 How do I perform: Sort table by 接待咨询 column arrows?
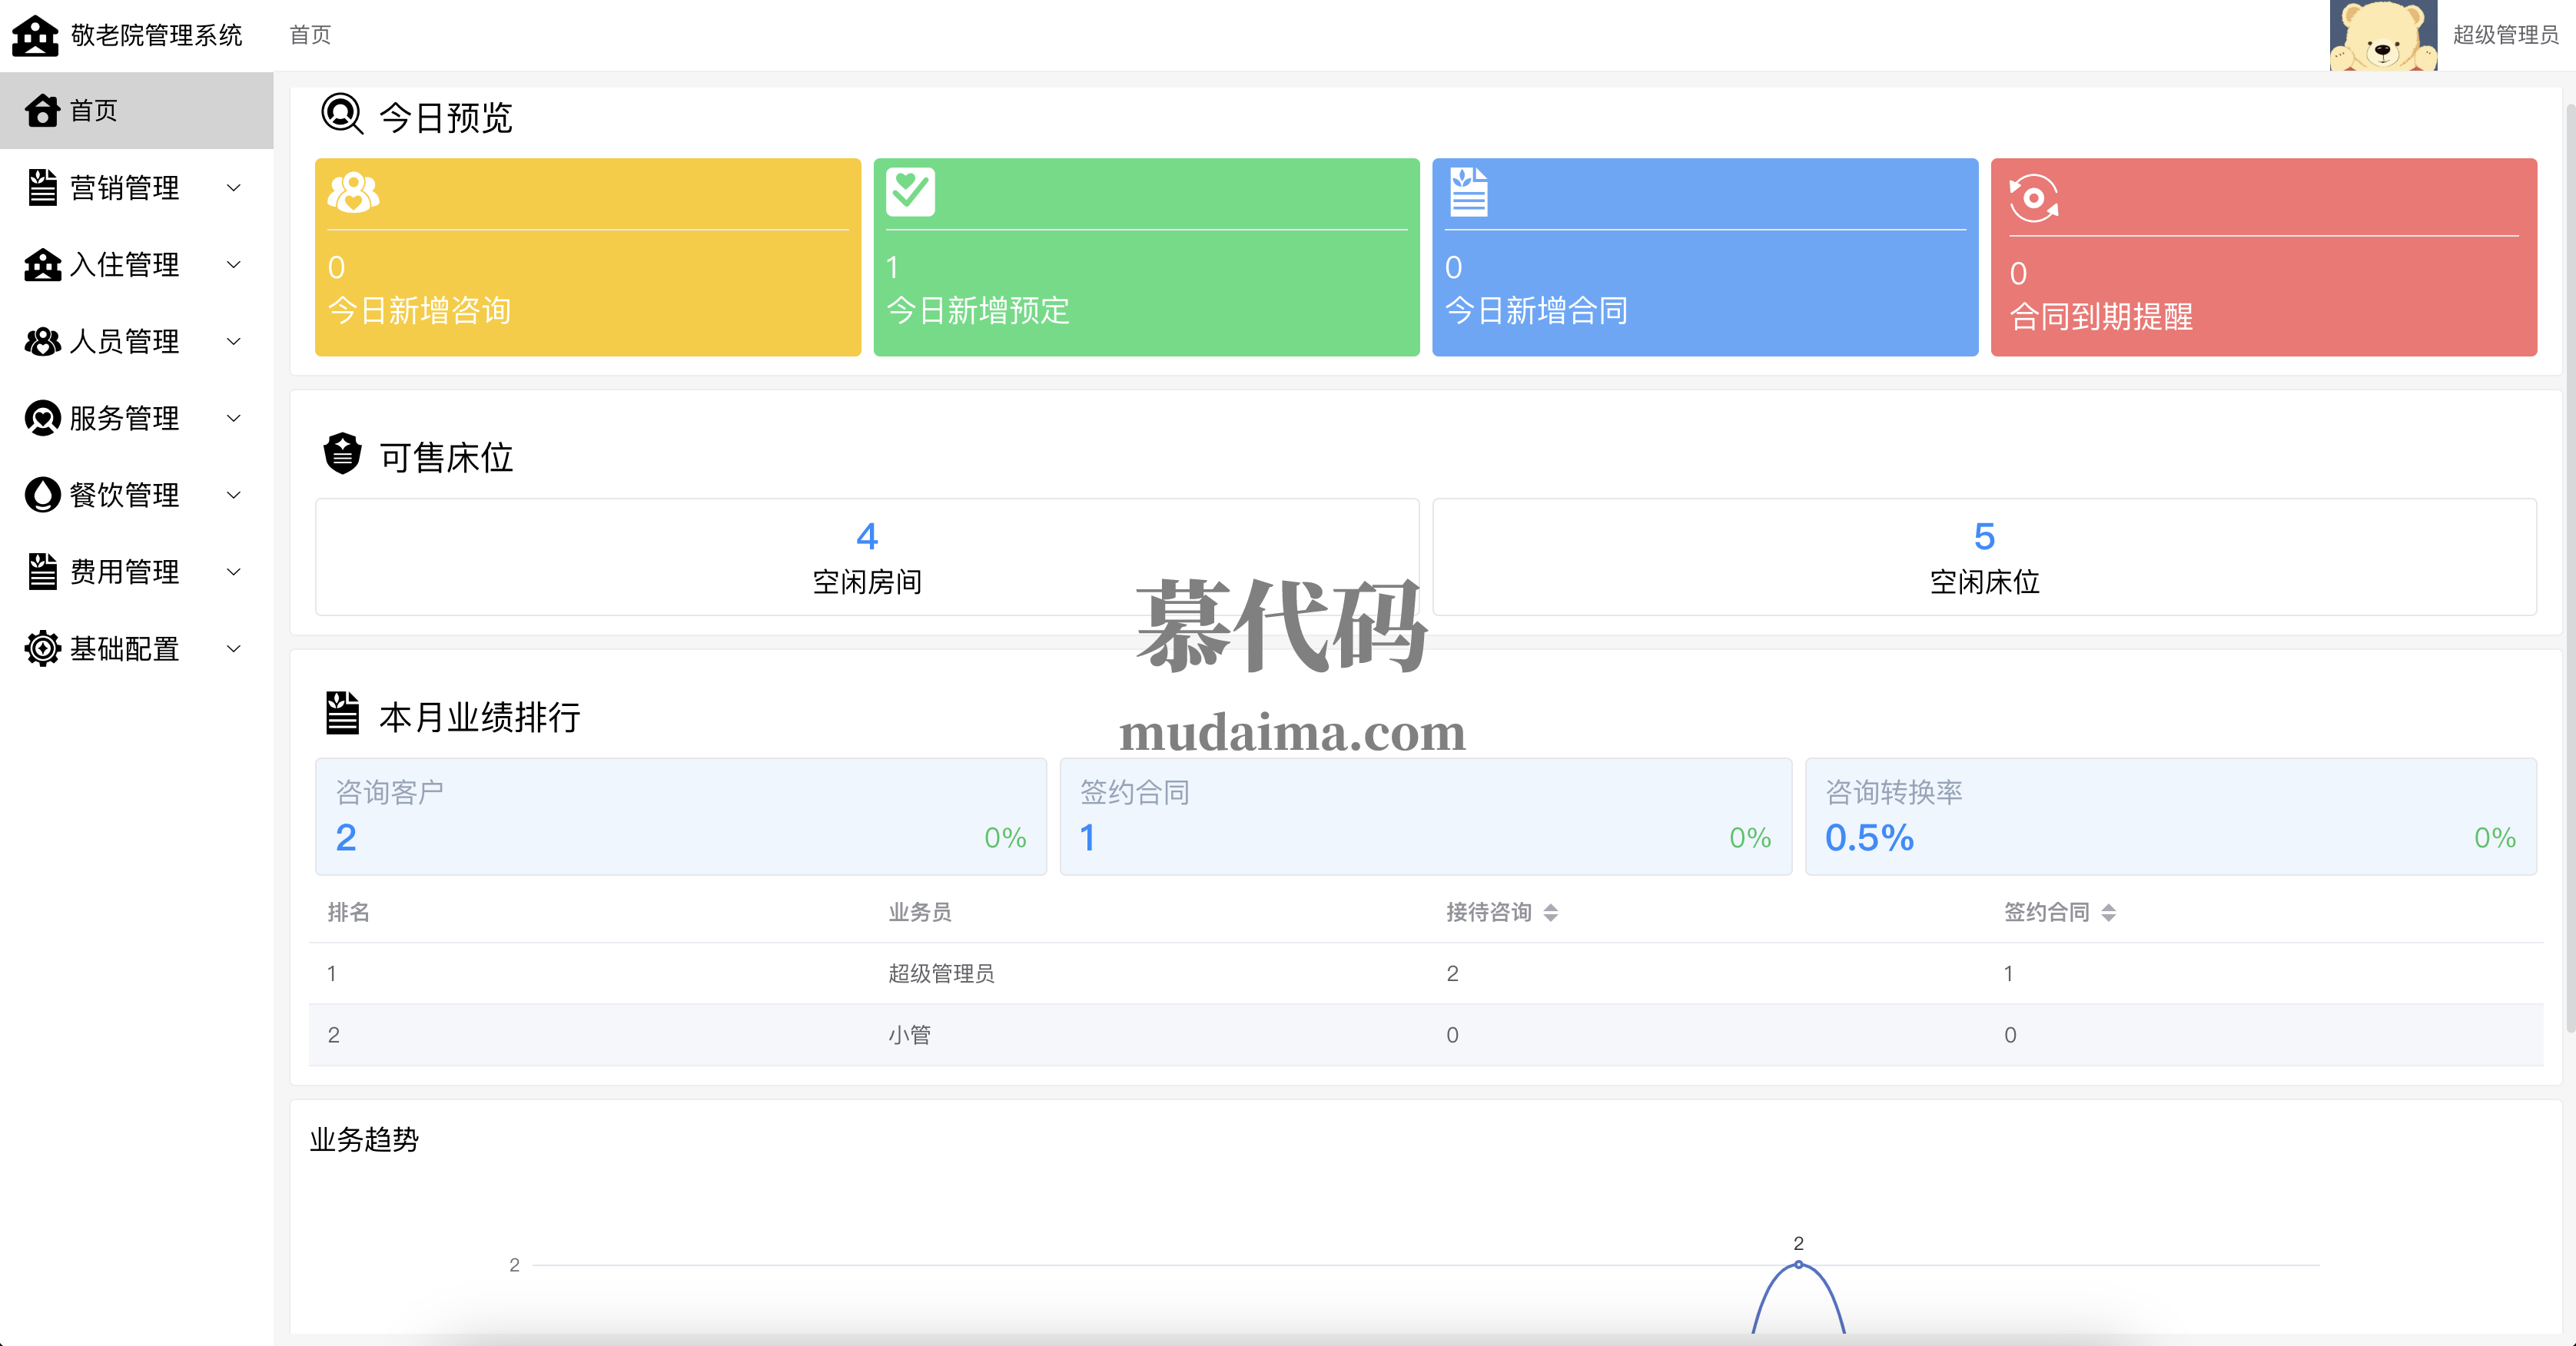tap(1550, 912)
